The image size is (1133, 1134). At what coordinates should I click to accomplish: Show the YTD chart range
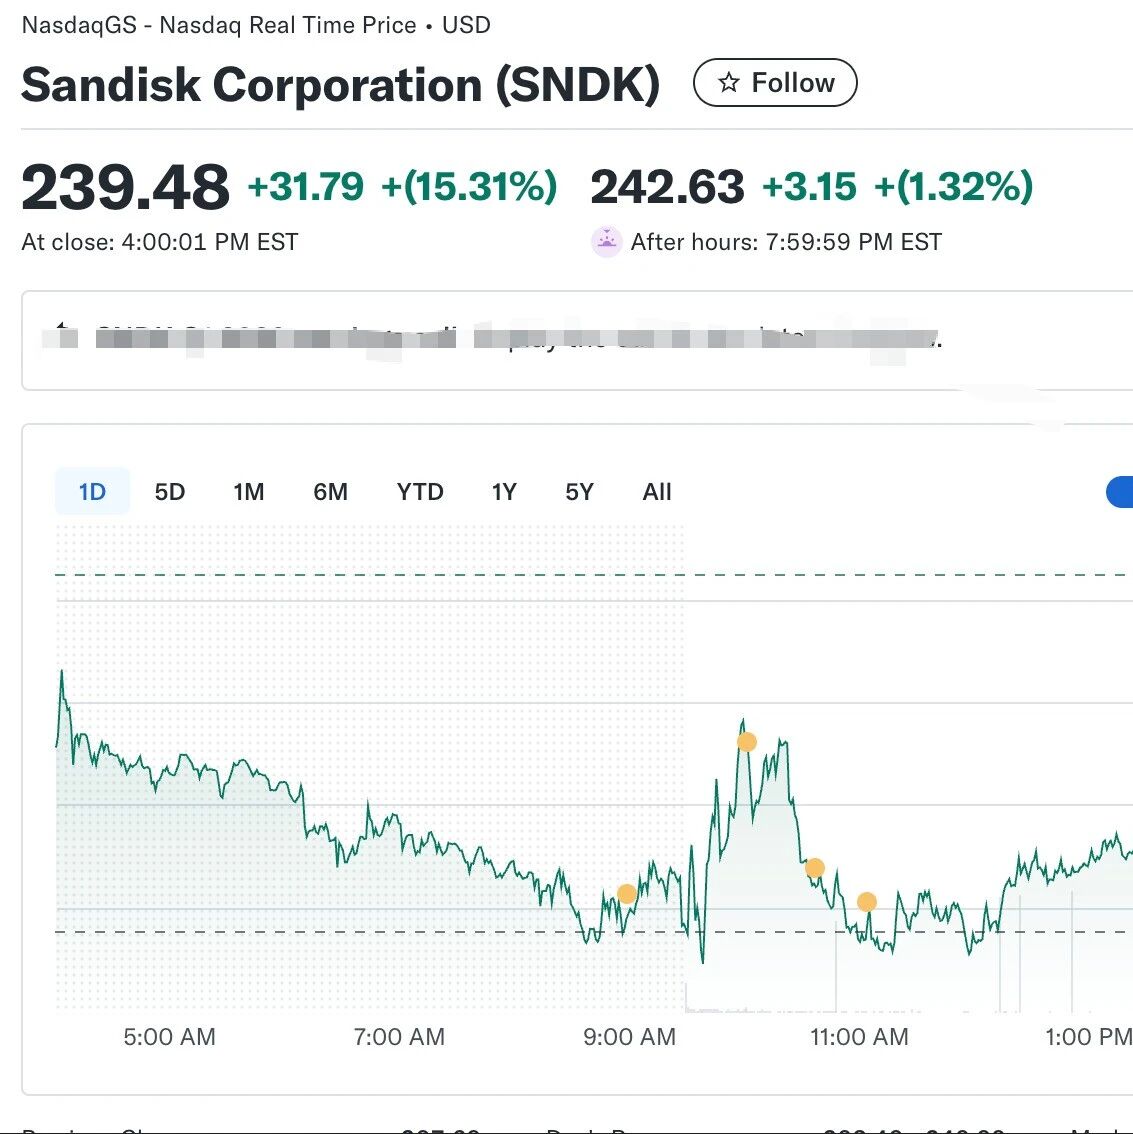point(420,492)
